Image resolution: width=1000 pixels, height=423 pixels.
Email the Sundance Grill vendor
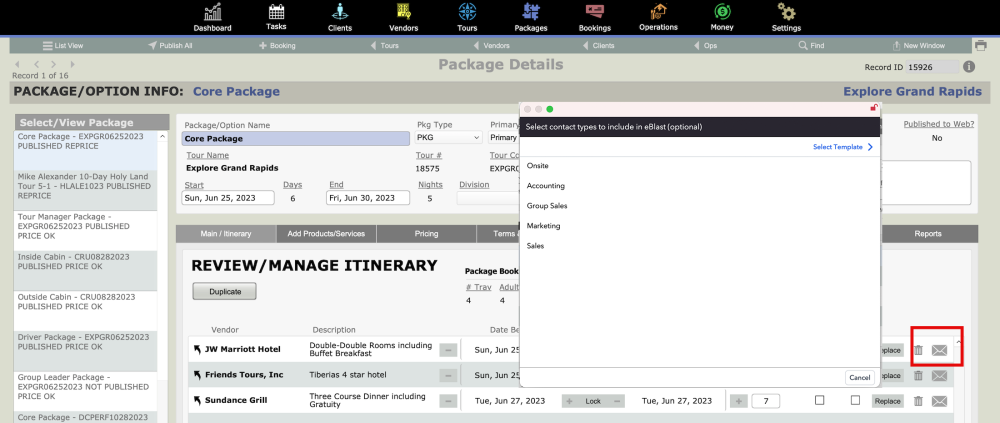tap(939, 401)
